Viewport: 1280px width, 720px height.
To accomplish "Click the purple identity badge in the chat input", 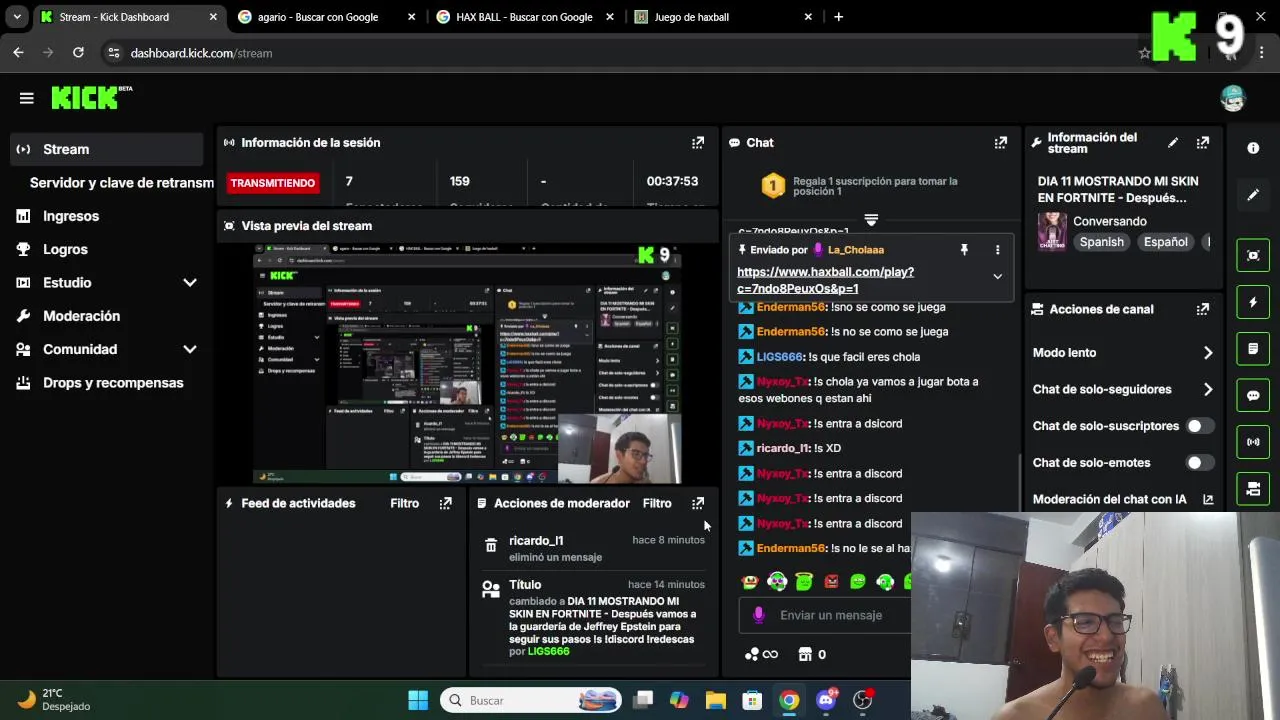I will [x=759, y=615].
